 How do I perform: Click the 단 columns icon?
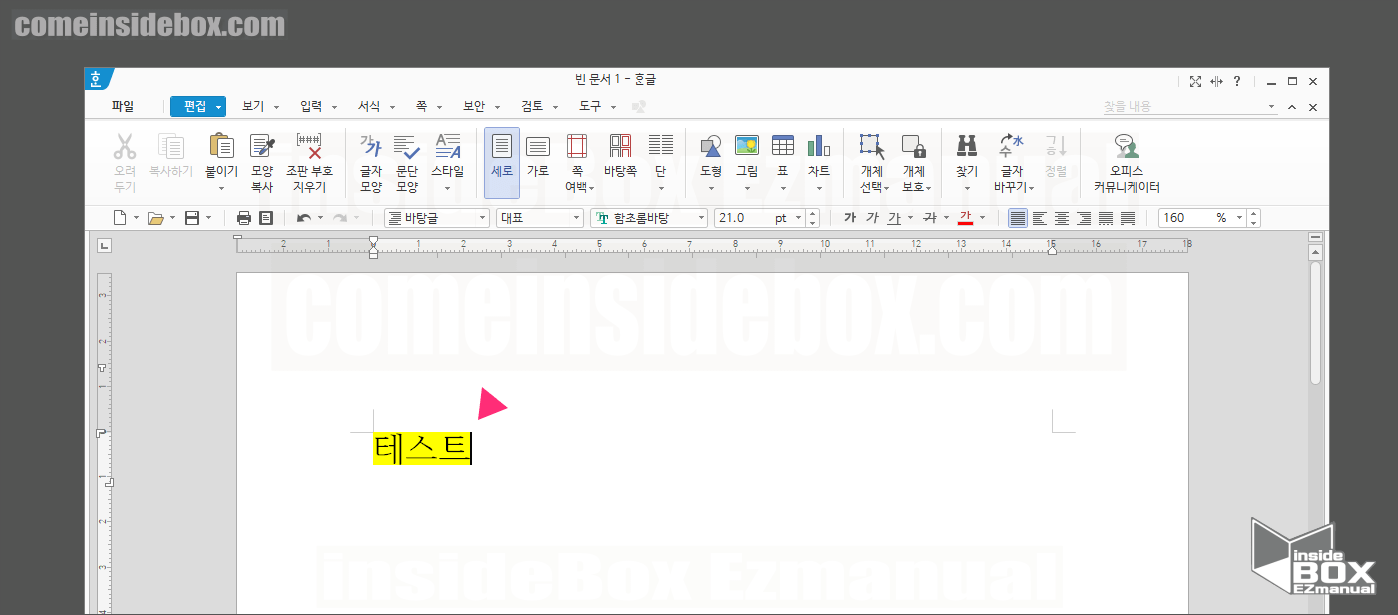(x=660, y=147)
